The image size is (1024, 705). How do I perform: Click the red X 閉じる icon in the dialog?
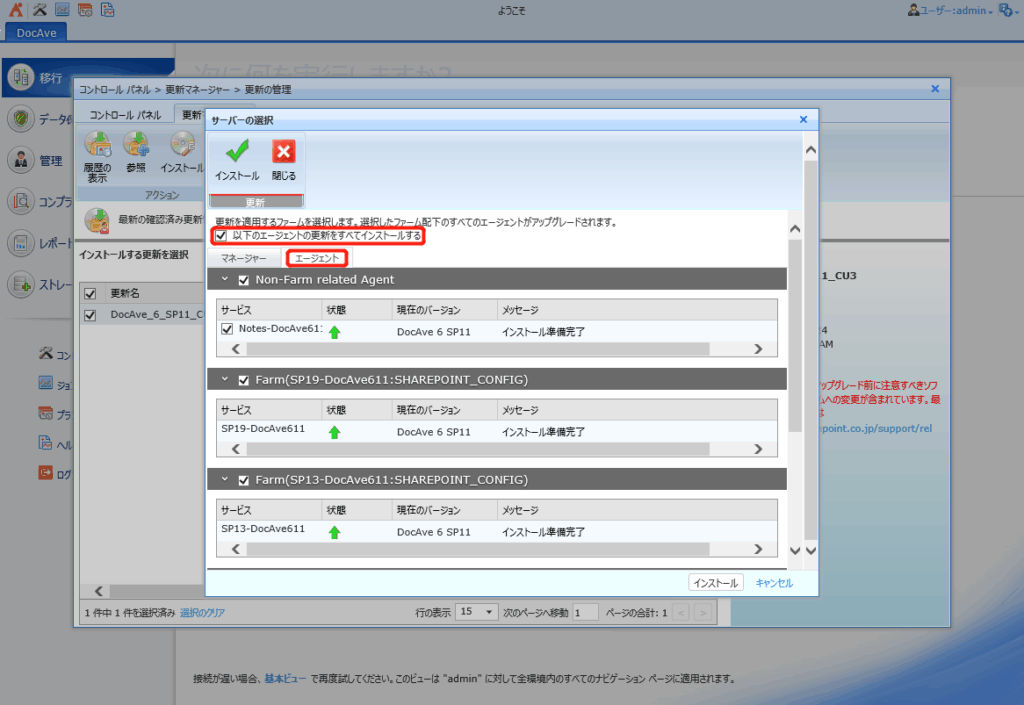[x=283, y=152]
